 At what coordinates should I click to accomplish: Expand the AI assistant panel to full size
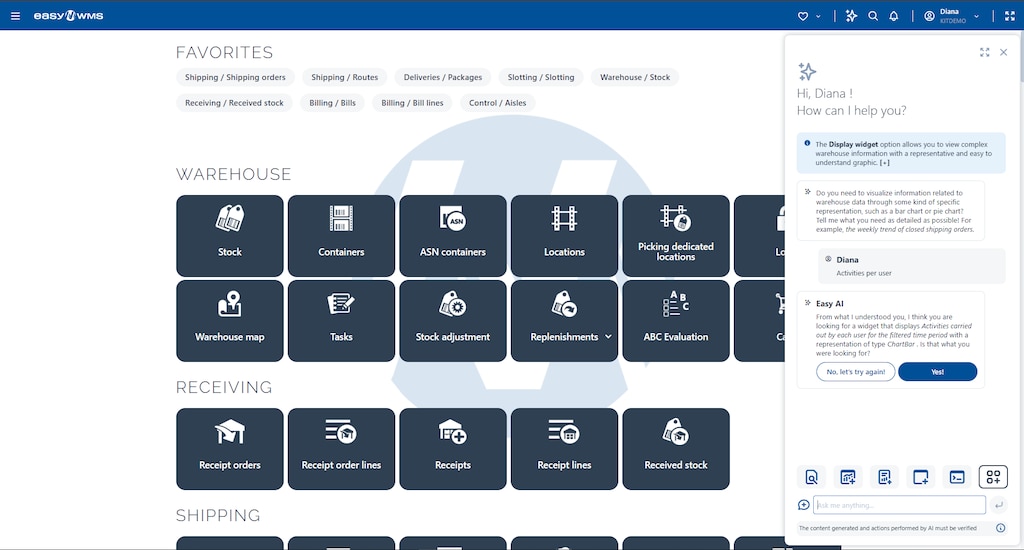point(984,52)
